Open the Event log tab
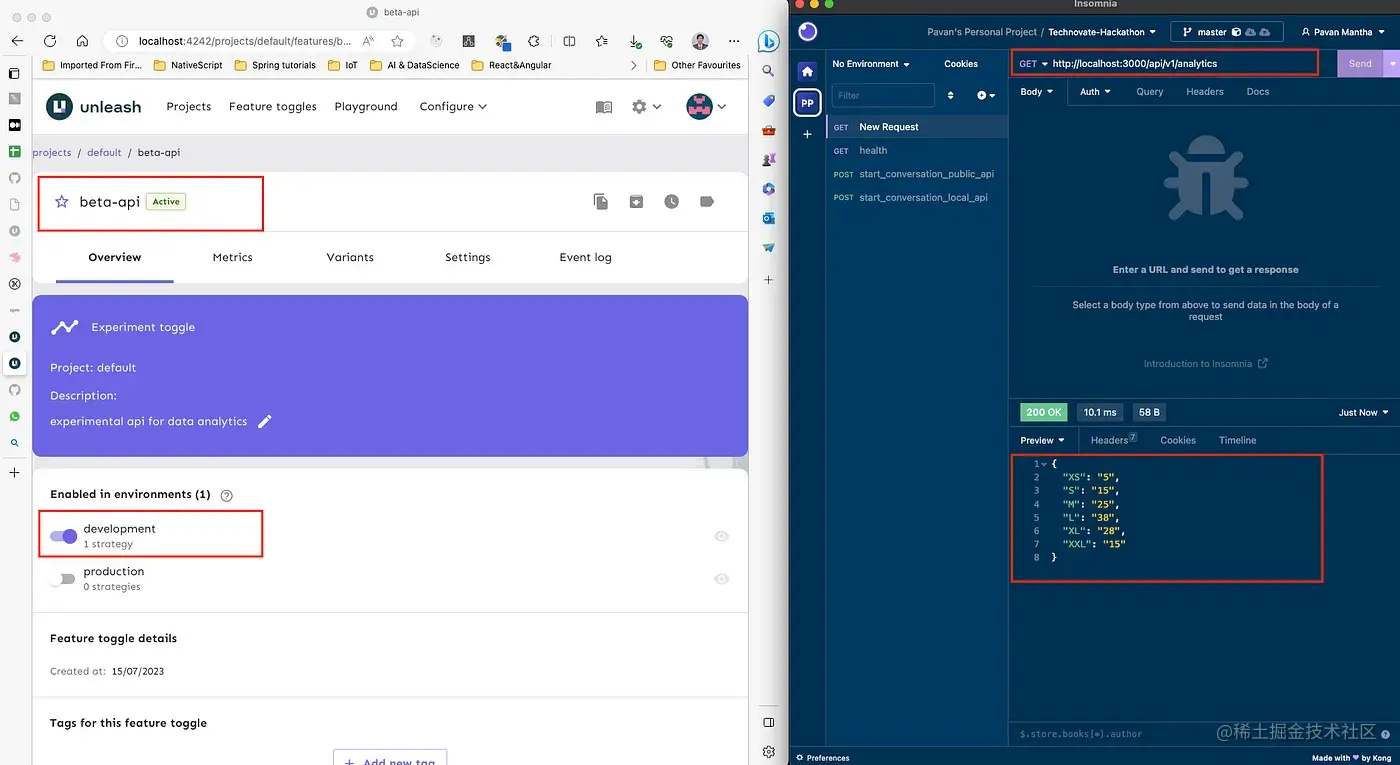The width and height of the screenshot is (1400, 765). pos(586,257)
